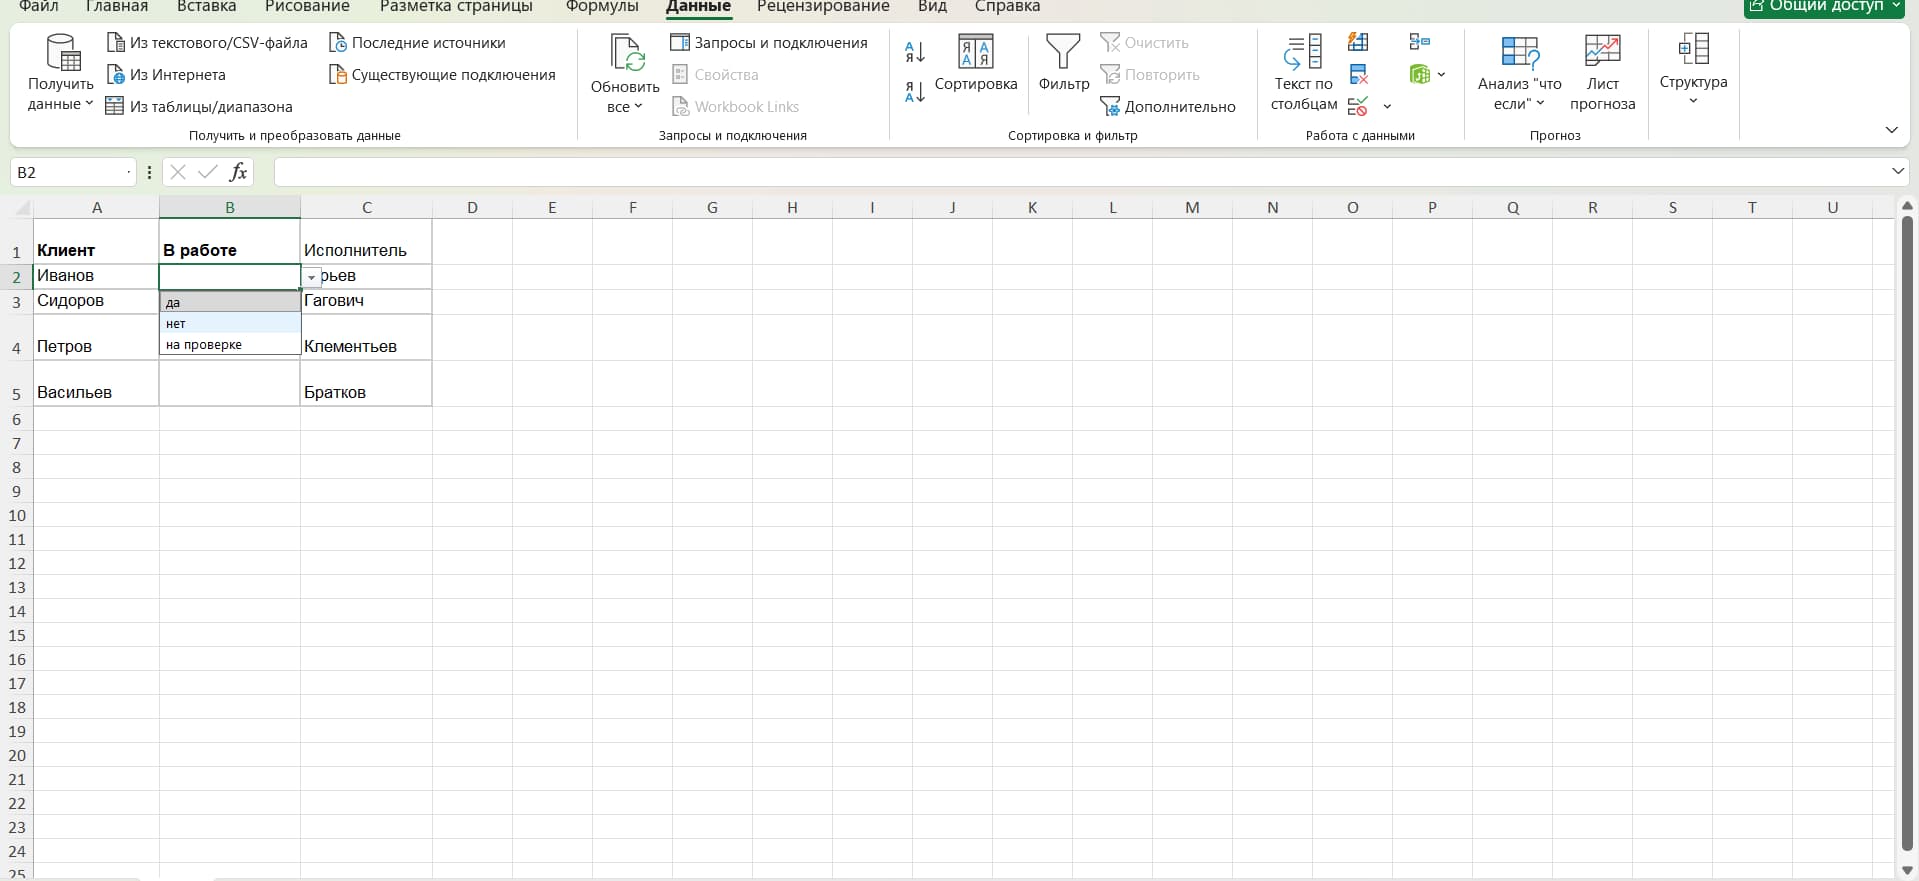Sort descending with the Я-to-A icon
Image resolution: width=1919 pixels, height=881 pixels.
point(914,93)
